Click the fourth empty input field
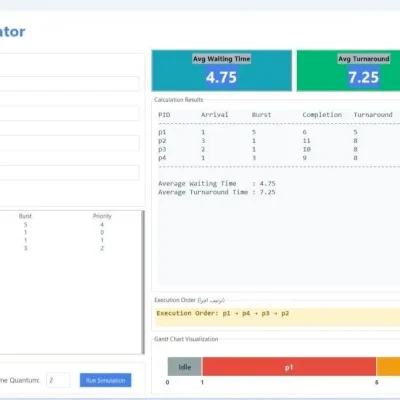This screenshot has height=400, width=400. 69,173
